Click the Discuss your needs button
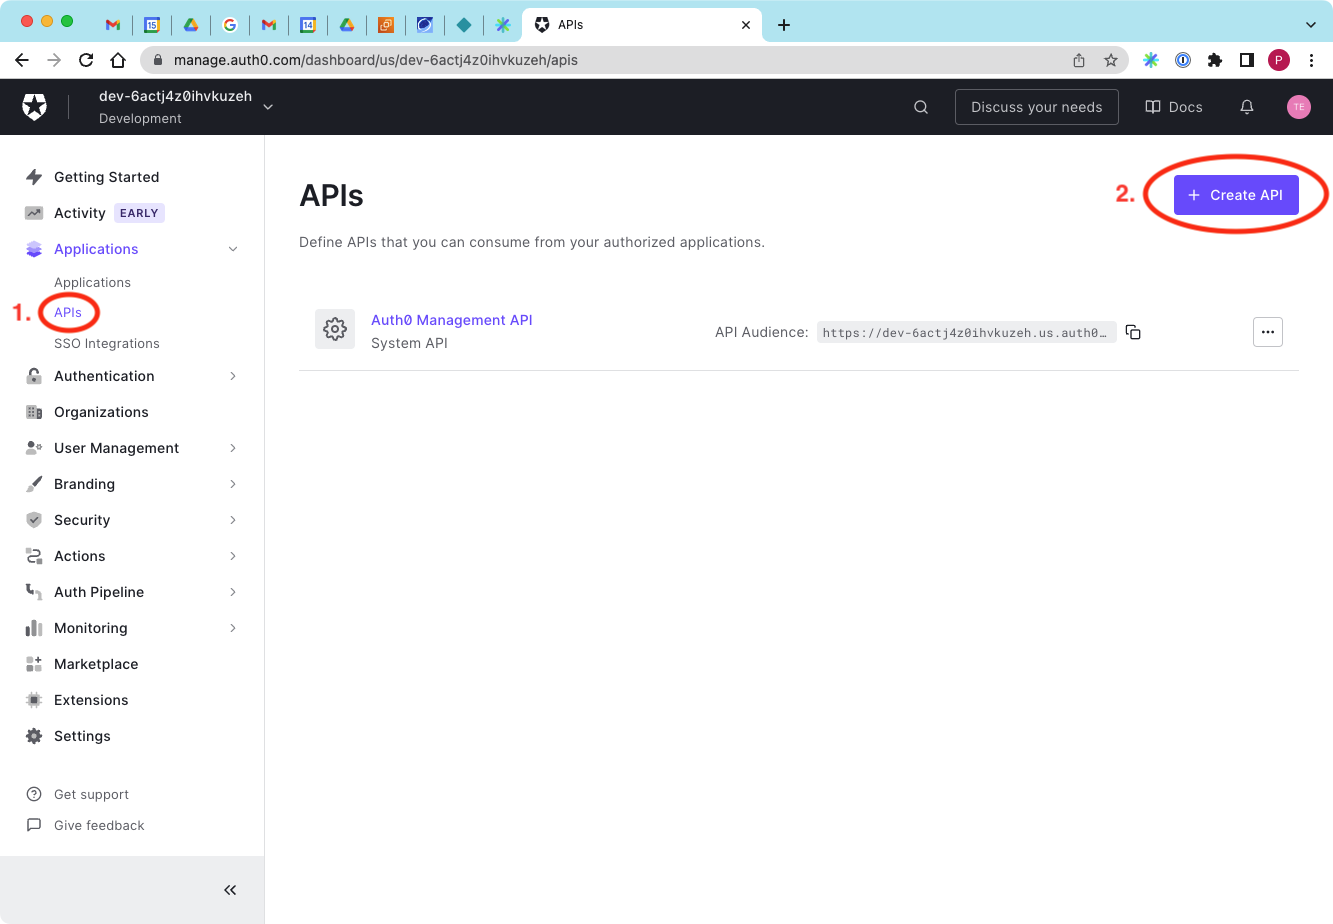The width and height of the screenshot is (1333, 924). pyautogui.click(x=1037, y=107)
